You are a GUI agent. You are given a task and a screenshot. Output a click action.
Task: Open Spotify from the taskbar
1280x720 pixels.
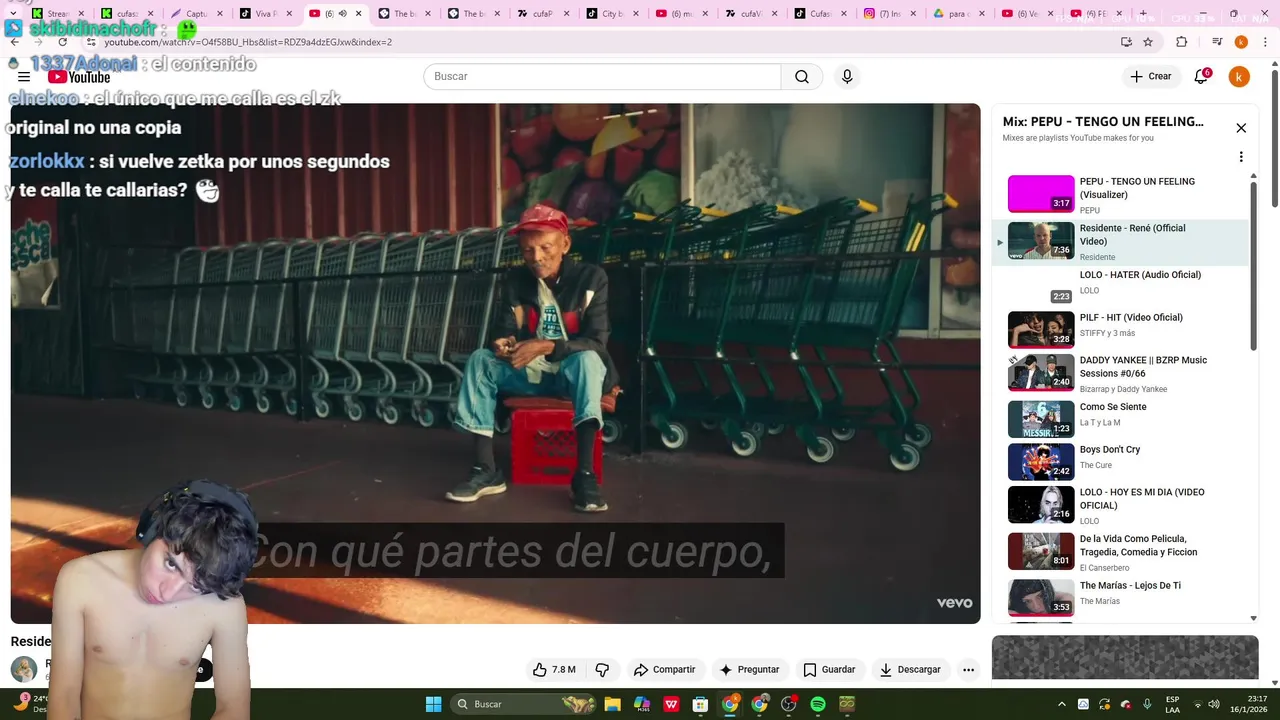tap(817, 704)
